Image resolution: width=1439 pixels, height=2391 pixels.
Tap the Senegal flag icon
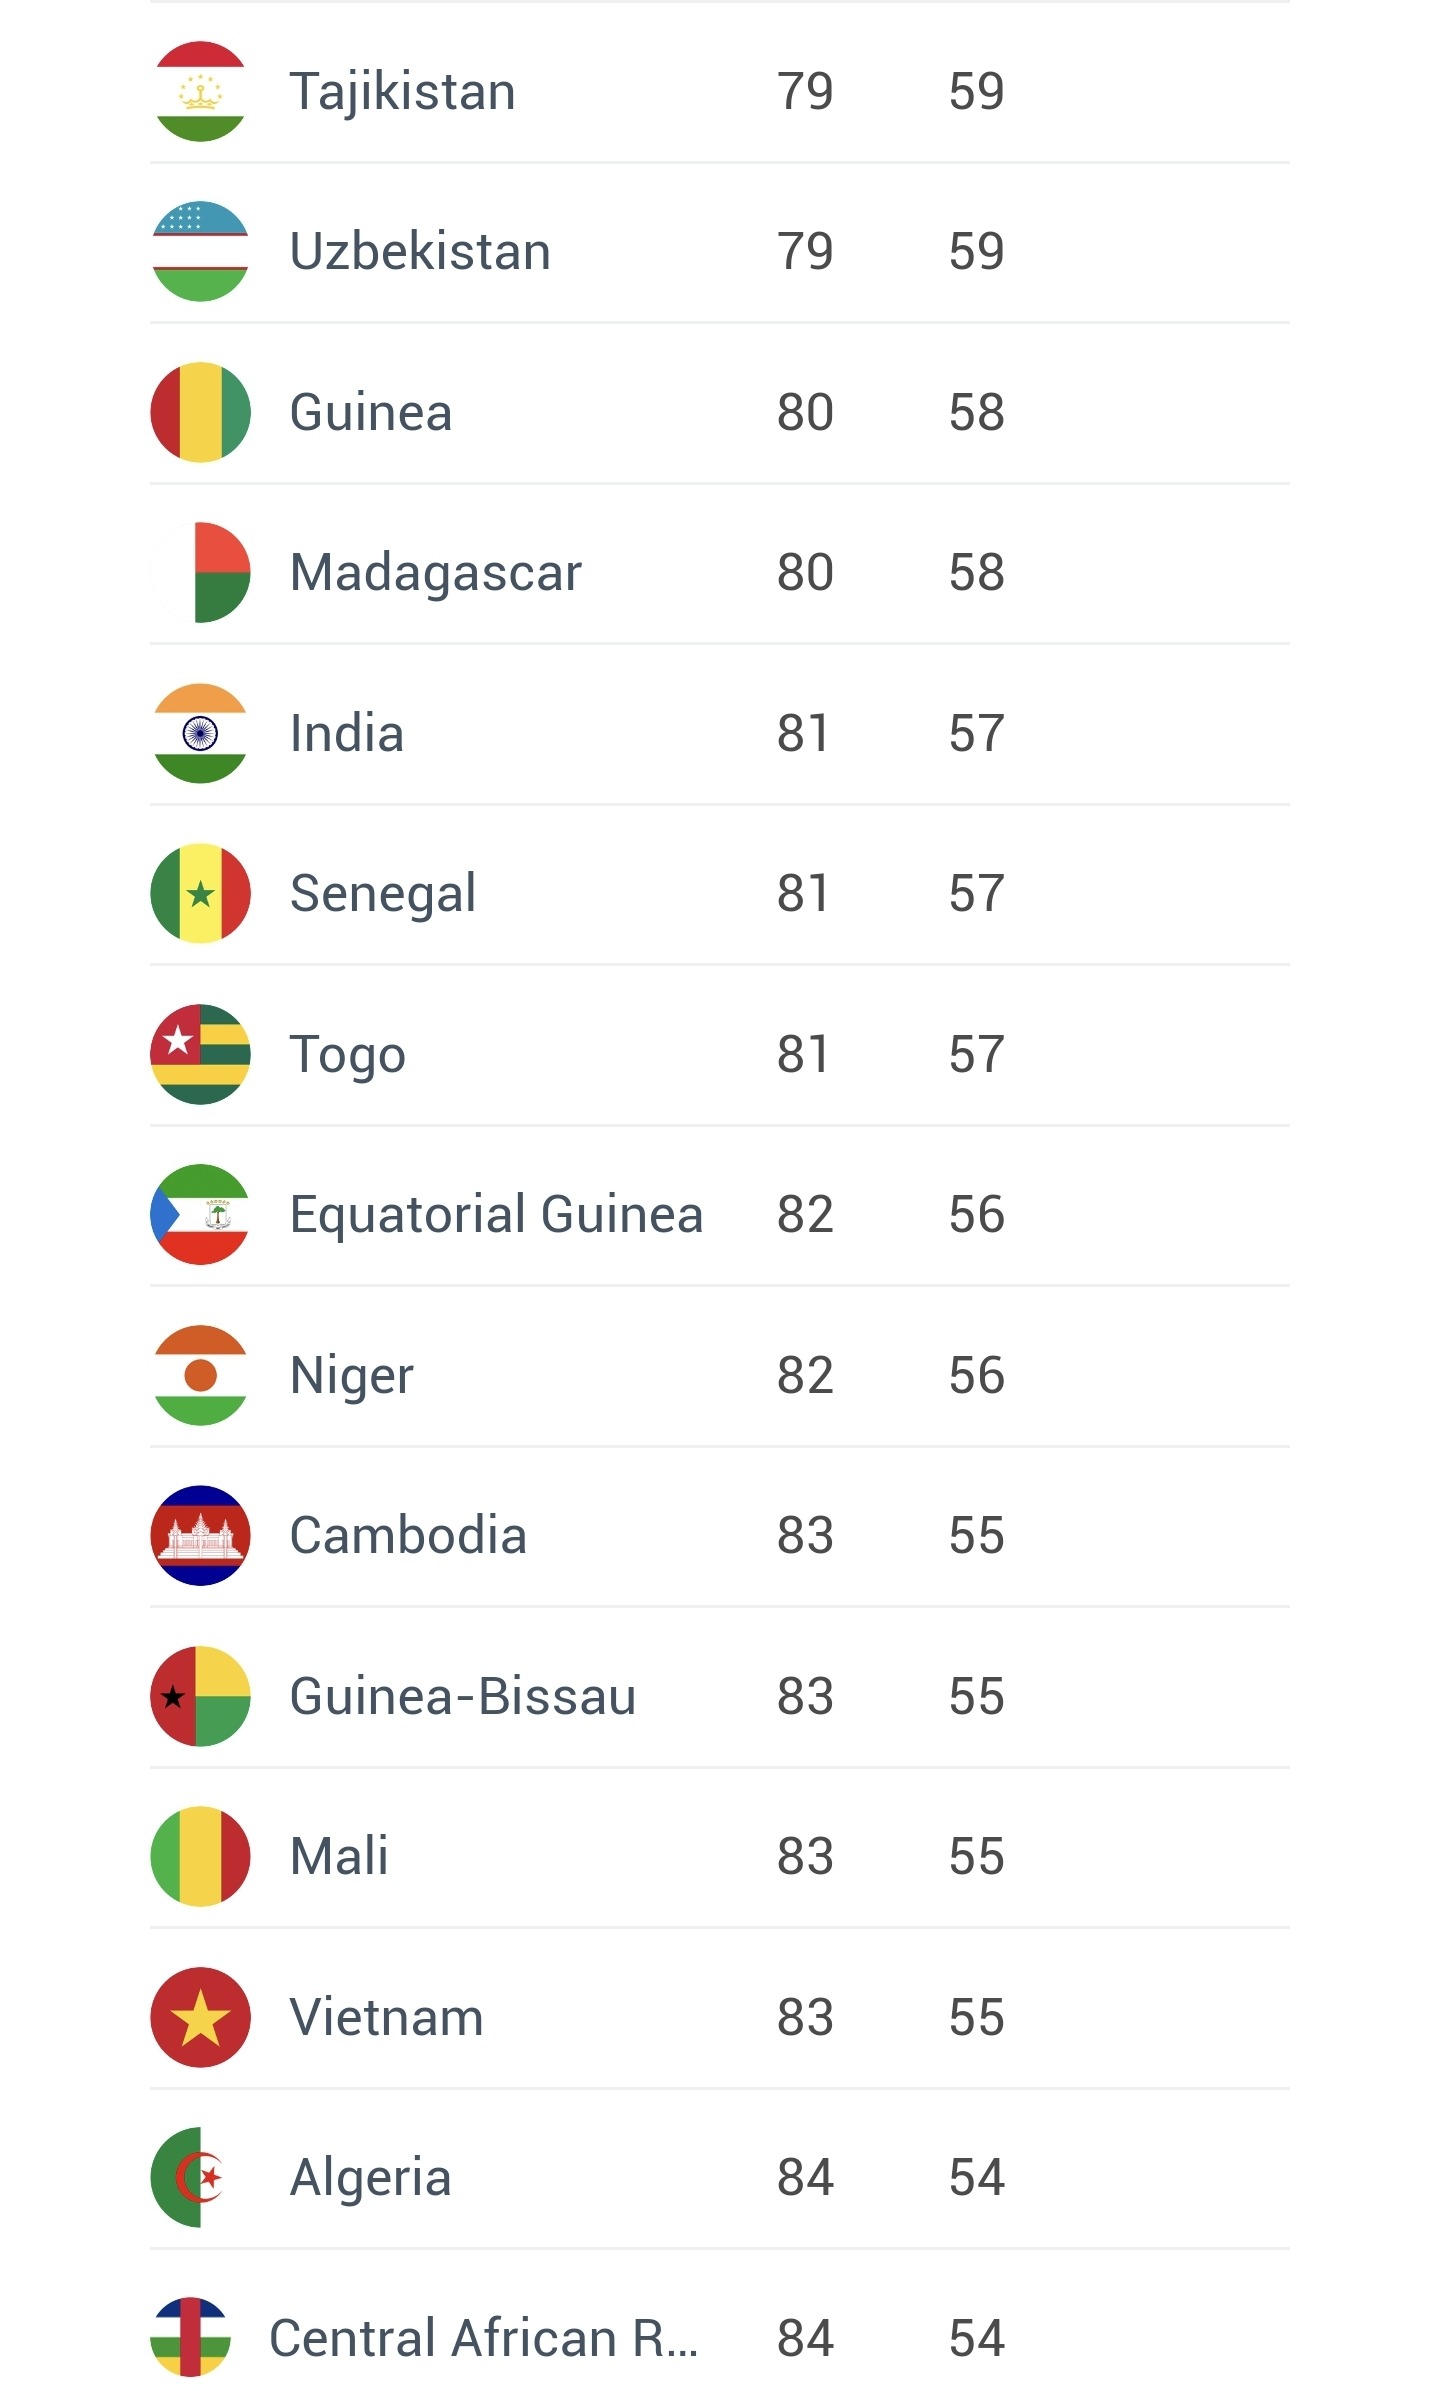point(200,893)
